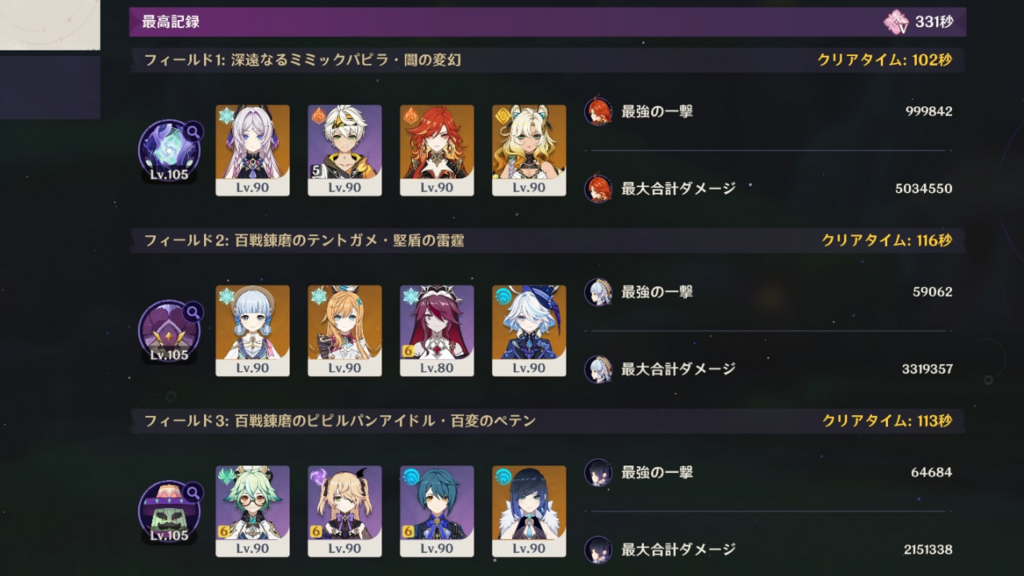The image size is (1024, 576).
Task: Select the red-haired pyro character card in Field 1
Action: click(437, 150)
